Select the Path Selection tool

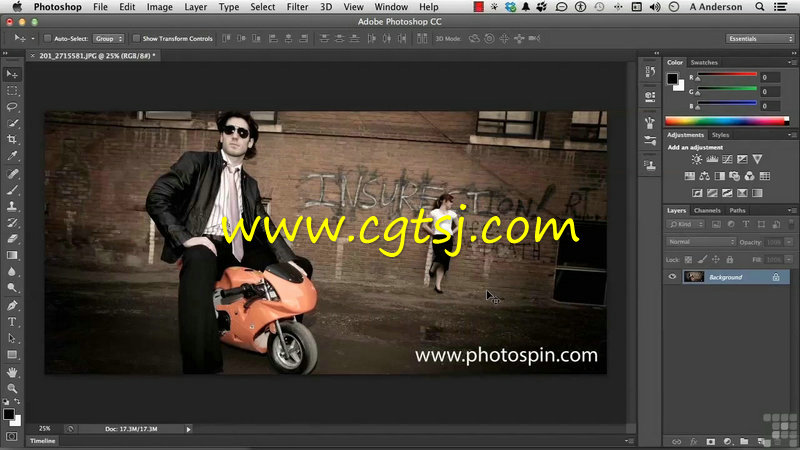pyautogui.click(x=12, y=338)
